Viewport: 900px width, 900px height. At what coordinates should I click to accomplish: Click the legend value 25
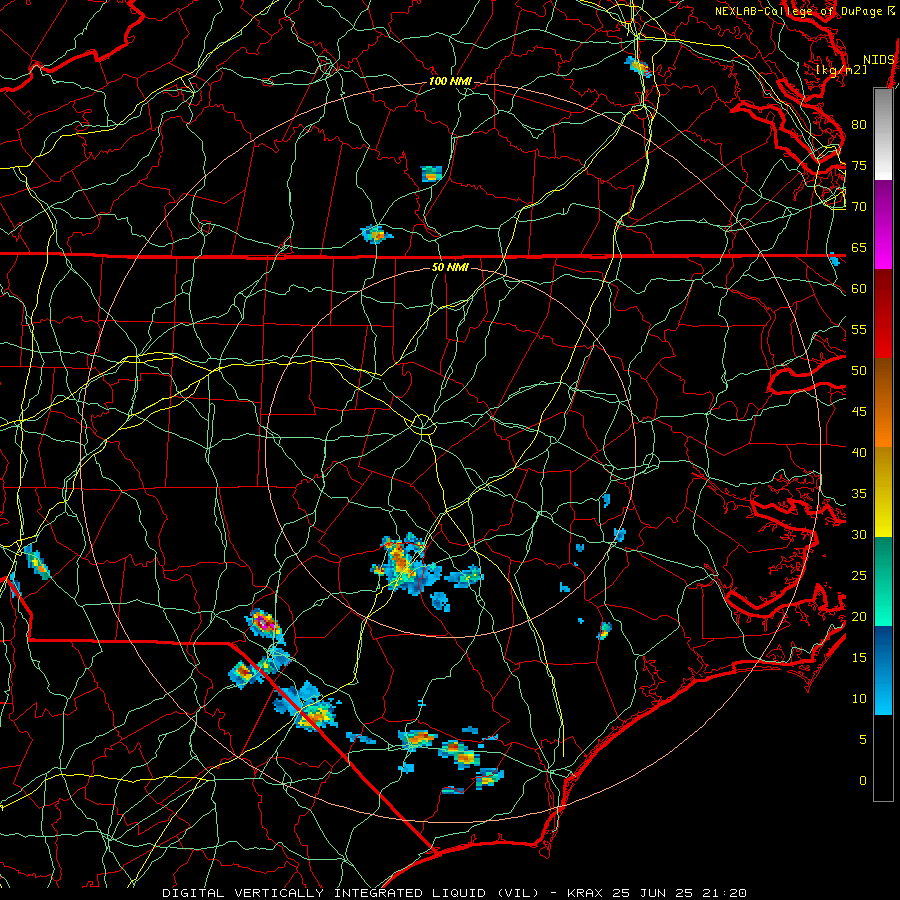(x=859, y=576)
